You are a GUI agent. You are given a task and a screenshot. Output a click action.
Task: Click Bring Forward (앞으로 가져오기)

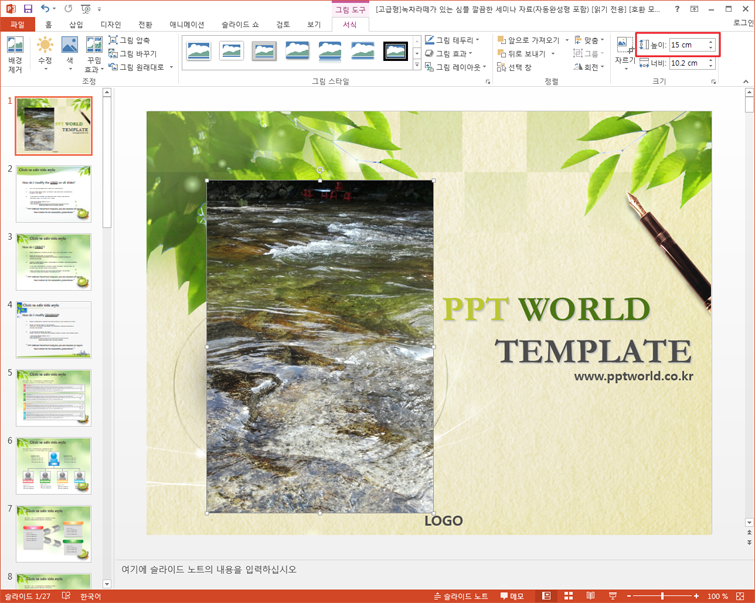(x=528, y=40)
